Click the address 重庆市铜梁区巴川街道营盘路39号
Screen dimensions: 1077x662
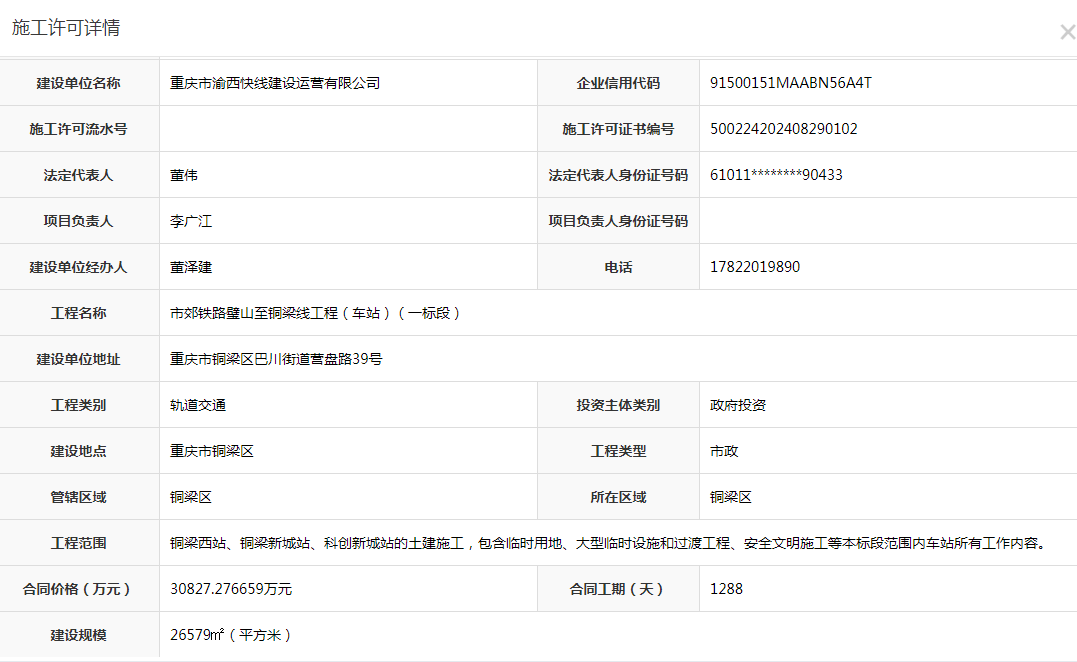coord(276,359)
